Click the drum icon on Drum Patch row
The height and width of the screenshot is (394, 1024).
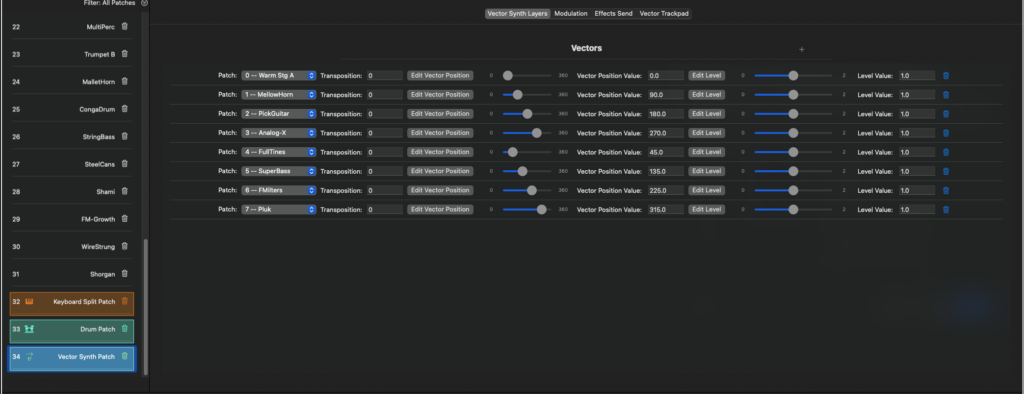(29, 329)
